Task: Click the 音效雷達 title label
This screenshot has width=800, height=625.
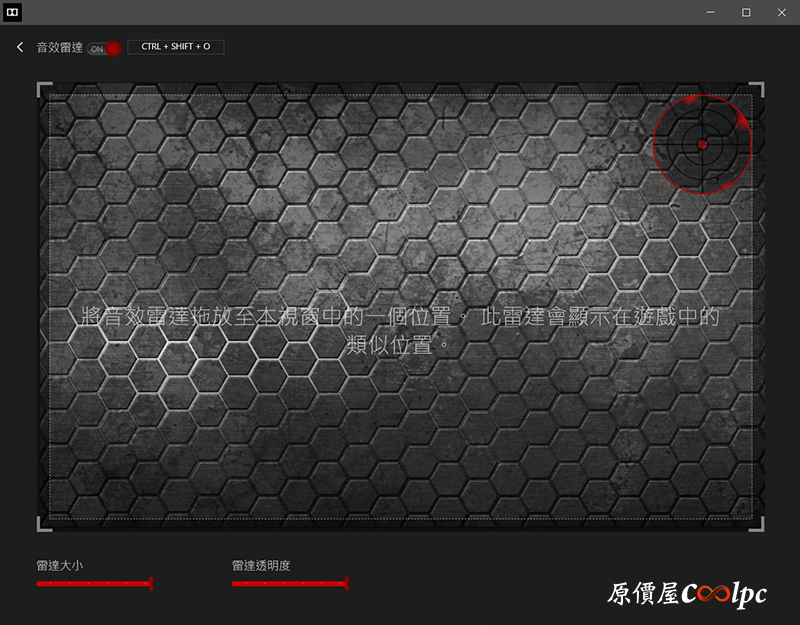Action: 60,47
